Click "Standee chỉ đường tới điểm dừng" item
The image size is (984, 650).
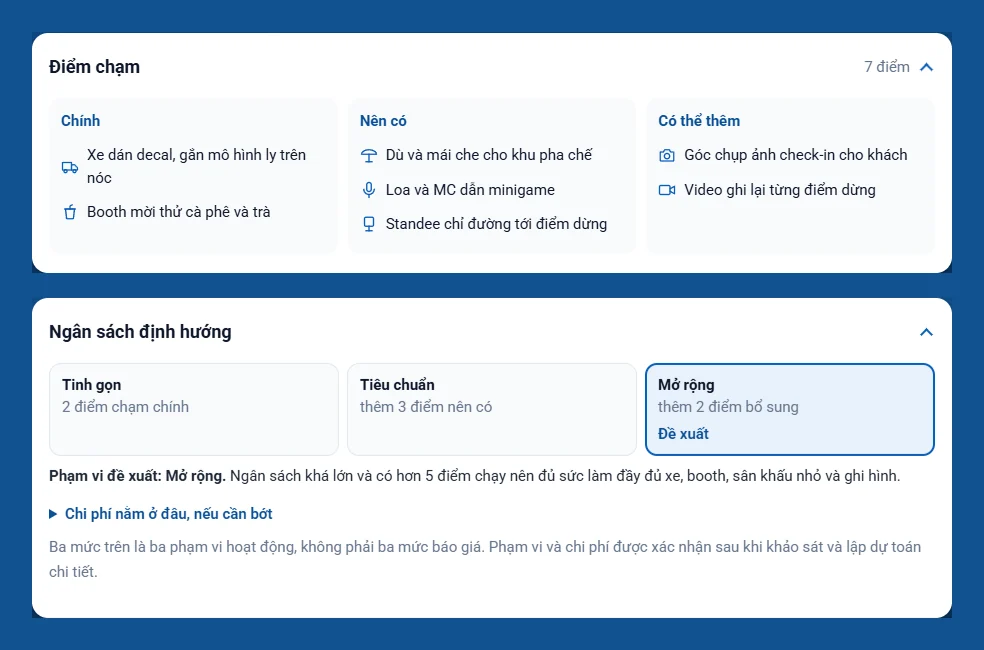point(496,224)
